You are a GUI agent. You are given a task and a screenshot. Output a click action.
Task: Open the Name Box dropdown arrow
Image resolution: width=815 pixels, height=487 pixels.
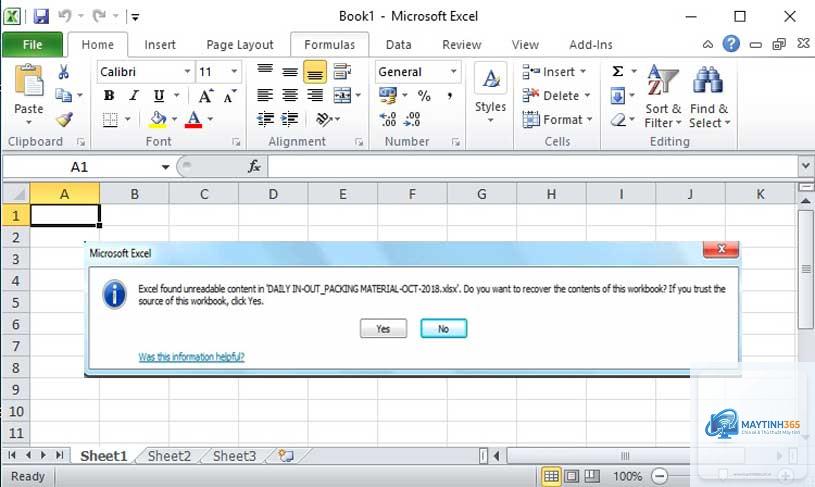(x=165, y=167)
